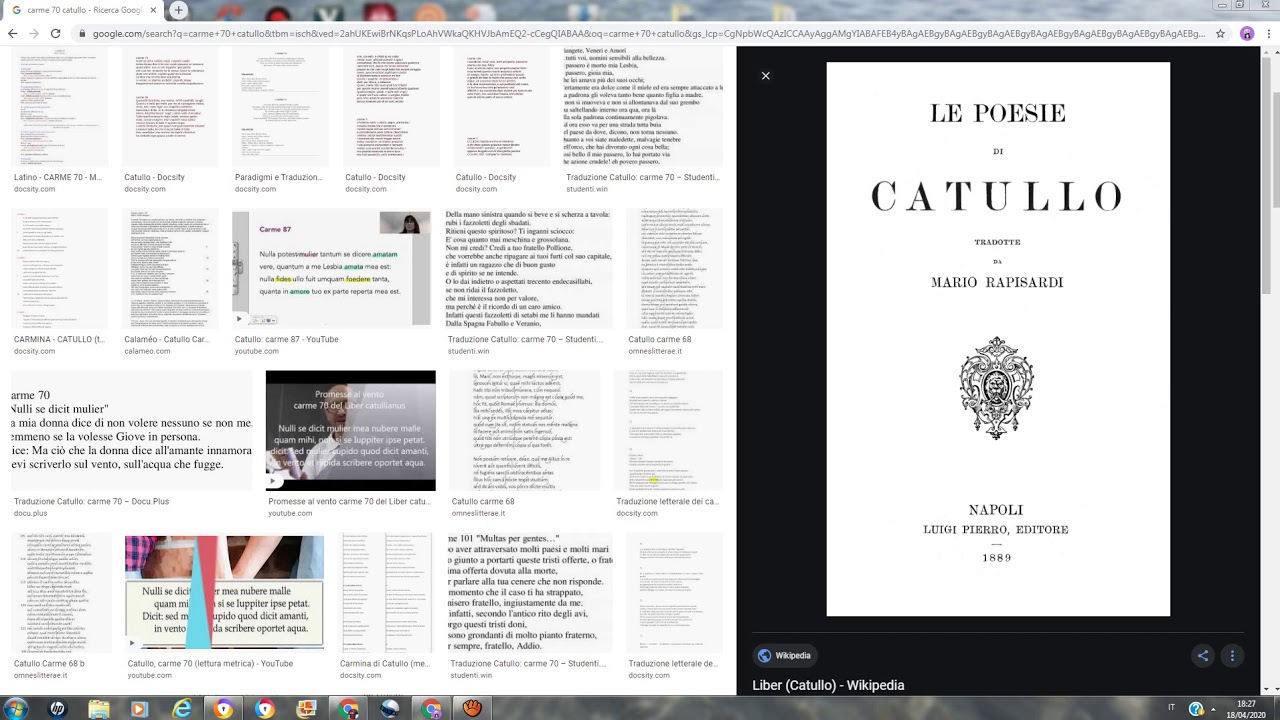The height and width of the screenshot is (720, 1280).
Task: Click 'Carmina di Catullo' caption link
Action: pyautogui.click(x=385, y=663)
